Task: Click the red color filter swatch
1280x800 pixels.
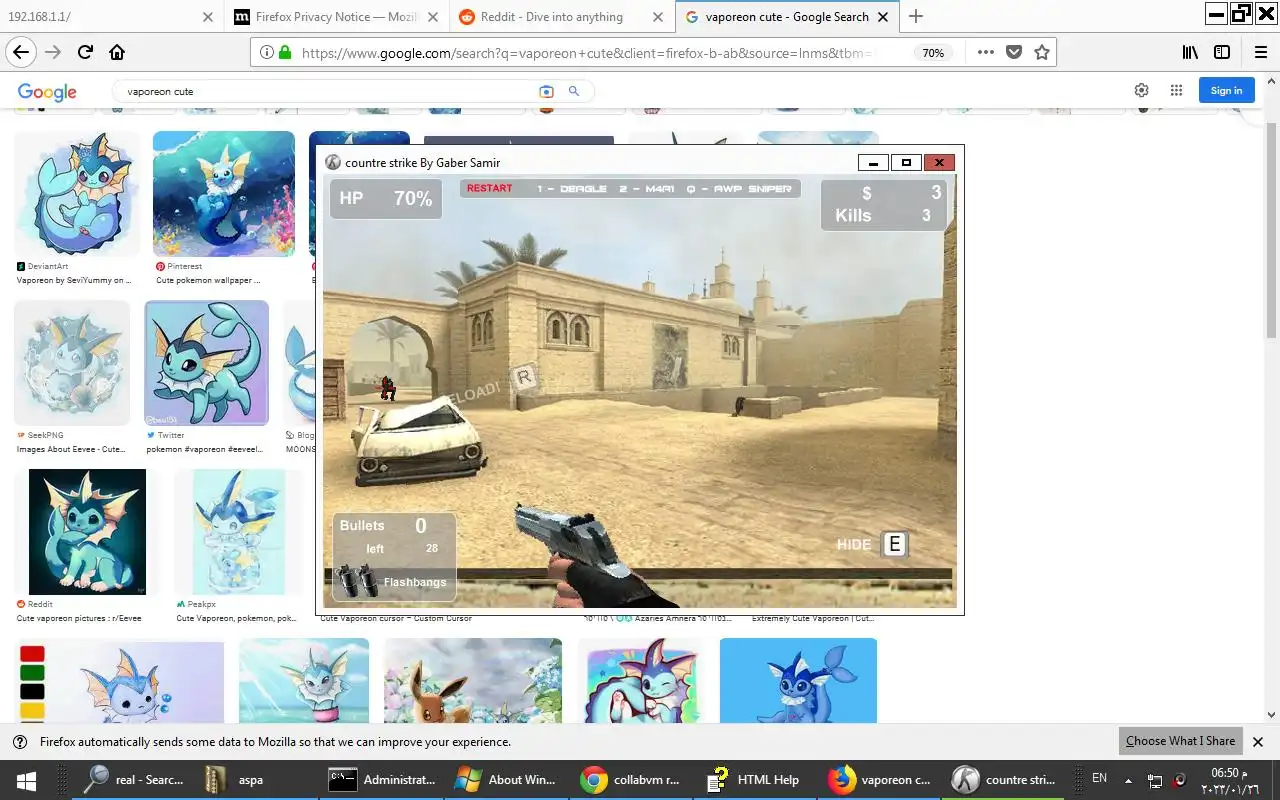Action: 32,654
